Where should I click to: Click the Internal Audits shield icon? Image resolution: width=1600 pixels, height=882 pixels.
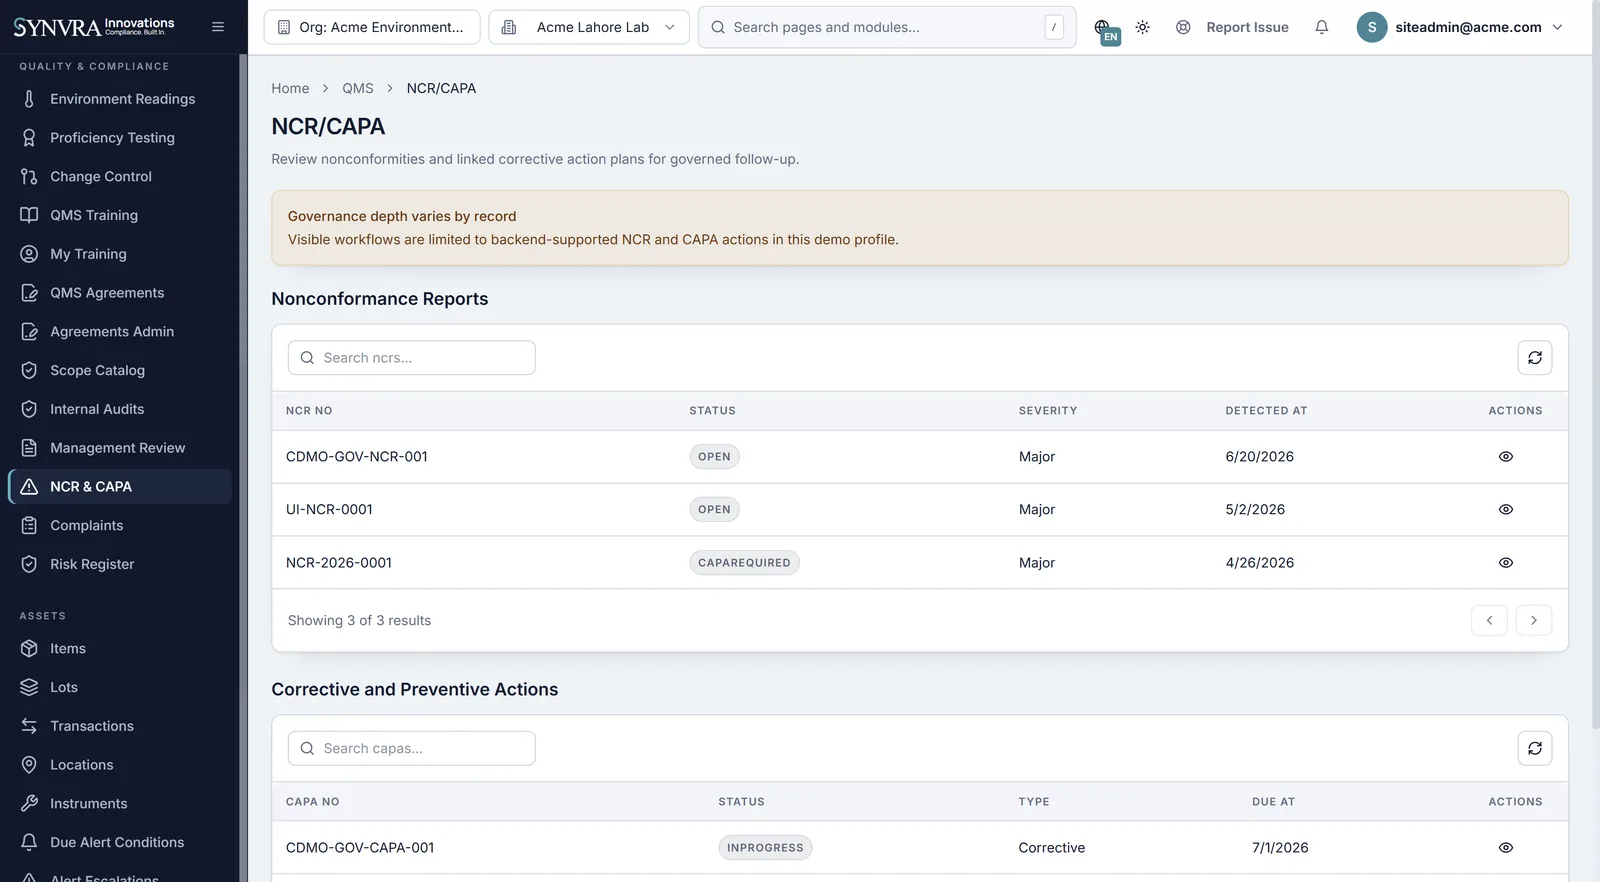[29, 409]
